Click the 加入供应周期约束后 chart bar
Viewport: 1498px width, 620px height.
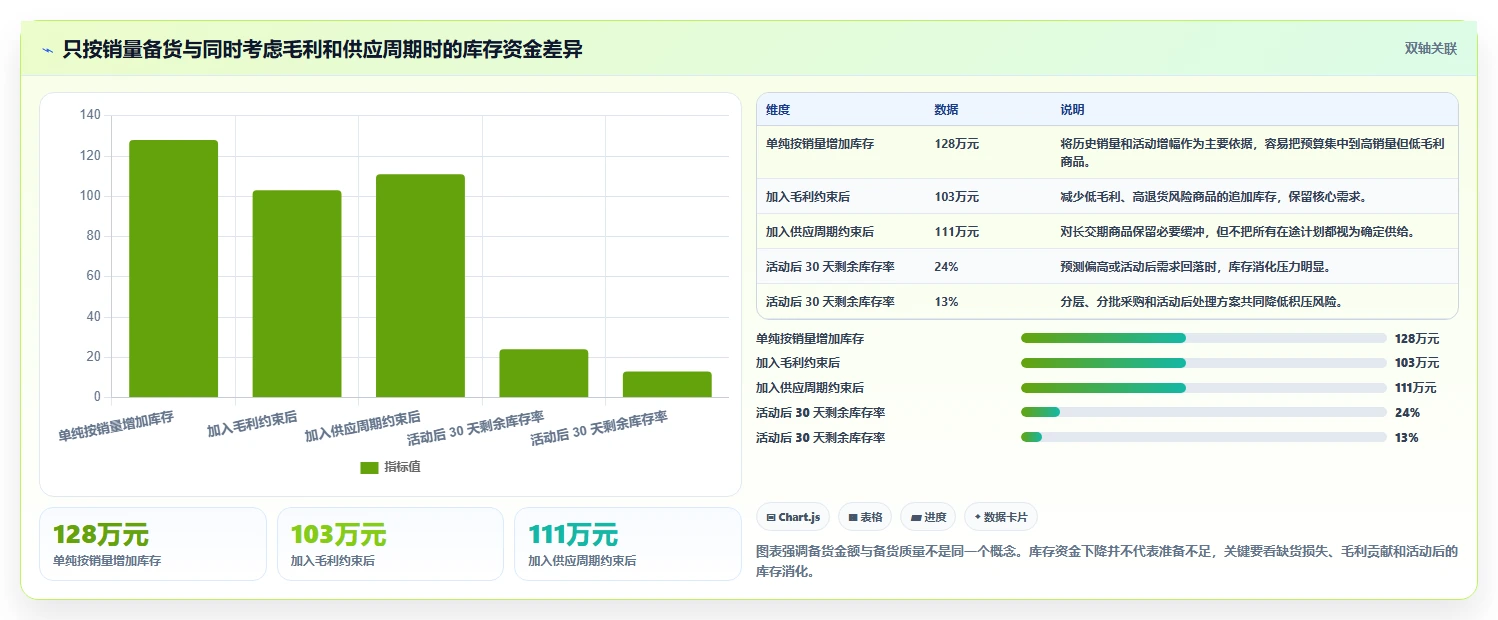click(x=420, y=286)
